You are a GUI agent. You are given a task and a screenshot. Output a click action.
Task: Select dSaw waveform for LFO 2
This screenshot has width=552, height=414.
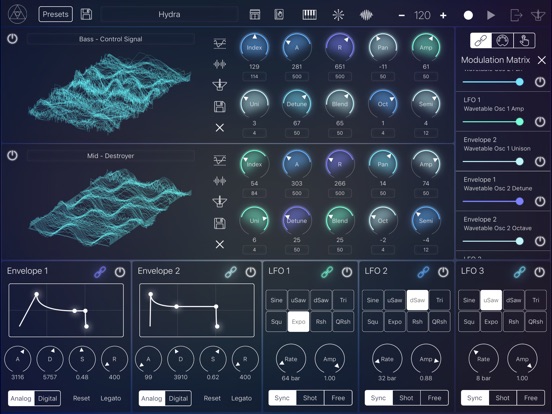[x=417, y=300]
